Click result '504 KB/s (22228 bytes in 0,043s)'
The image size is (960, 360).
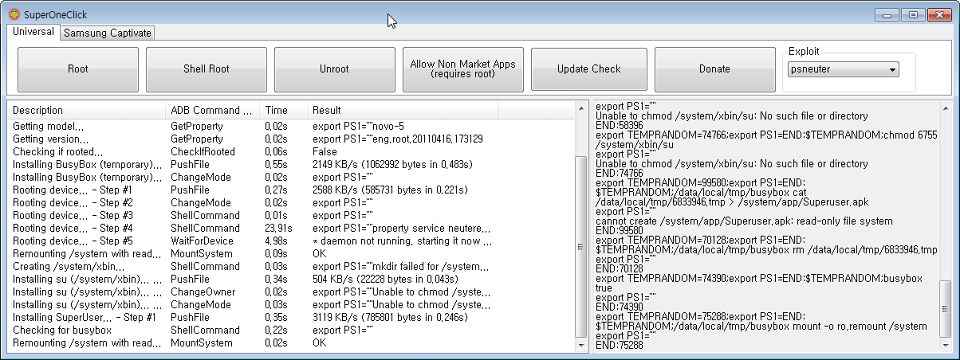(x=385, y=279)
